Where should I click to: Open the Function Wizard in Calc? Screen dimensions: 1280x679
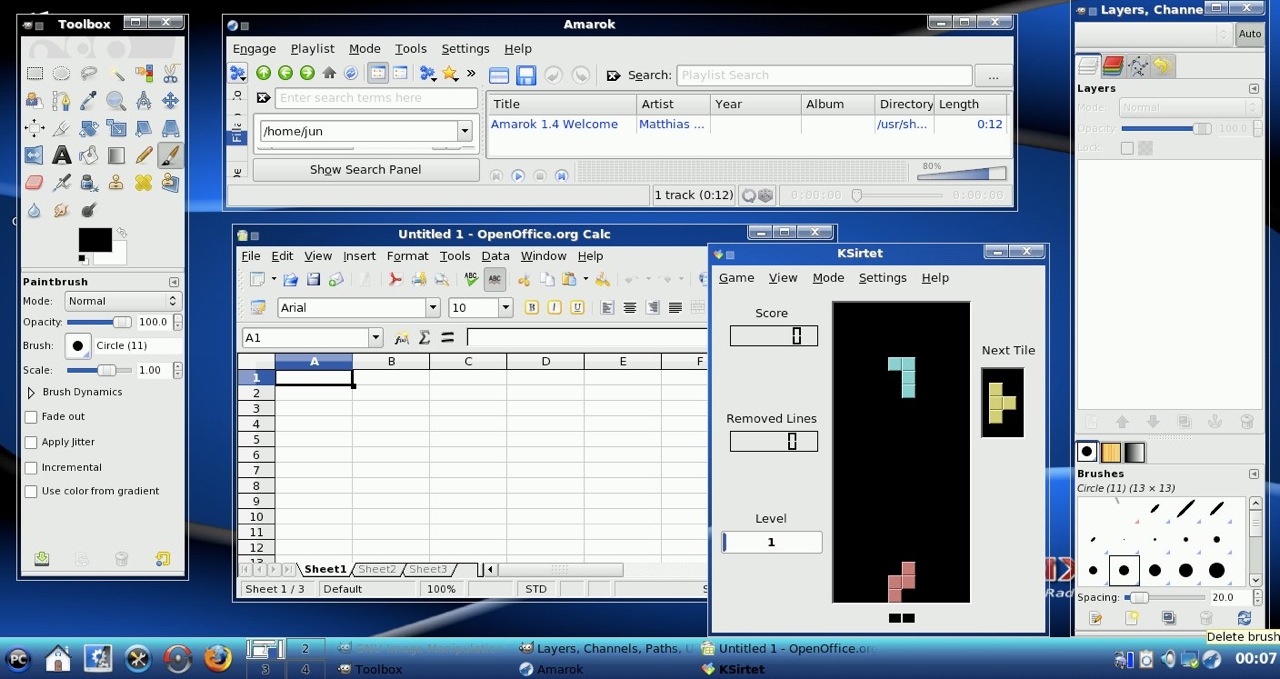pyautogui.click(x=402, y=338)
